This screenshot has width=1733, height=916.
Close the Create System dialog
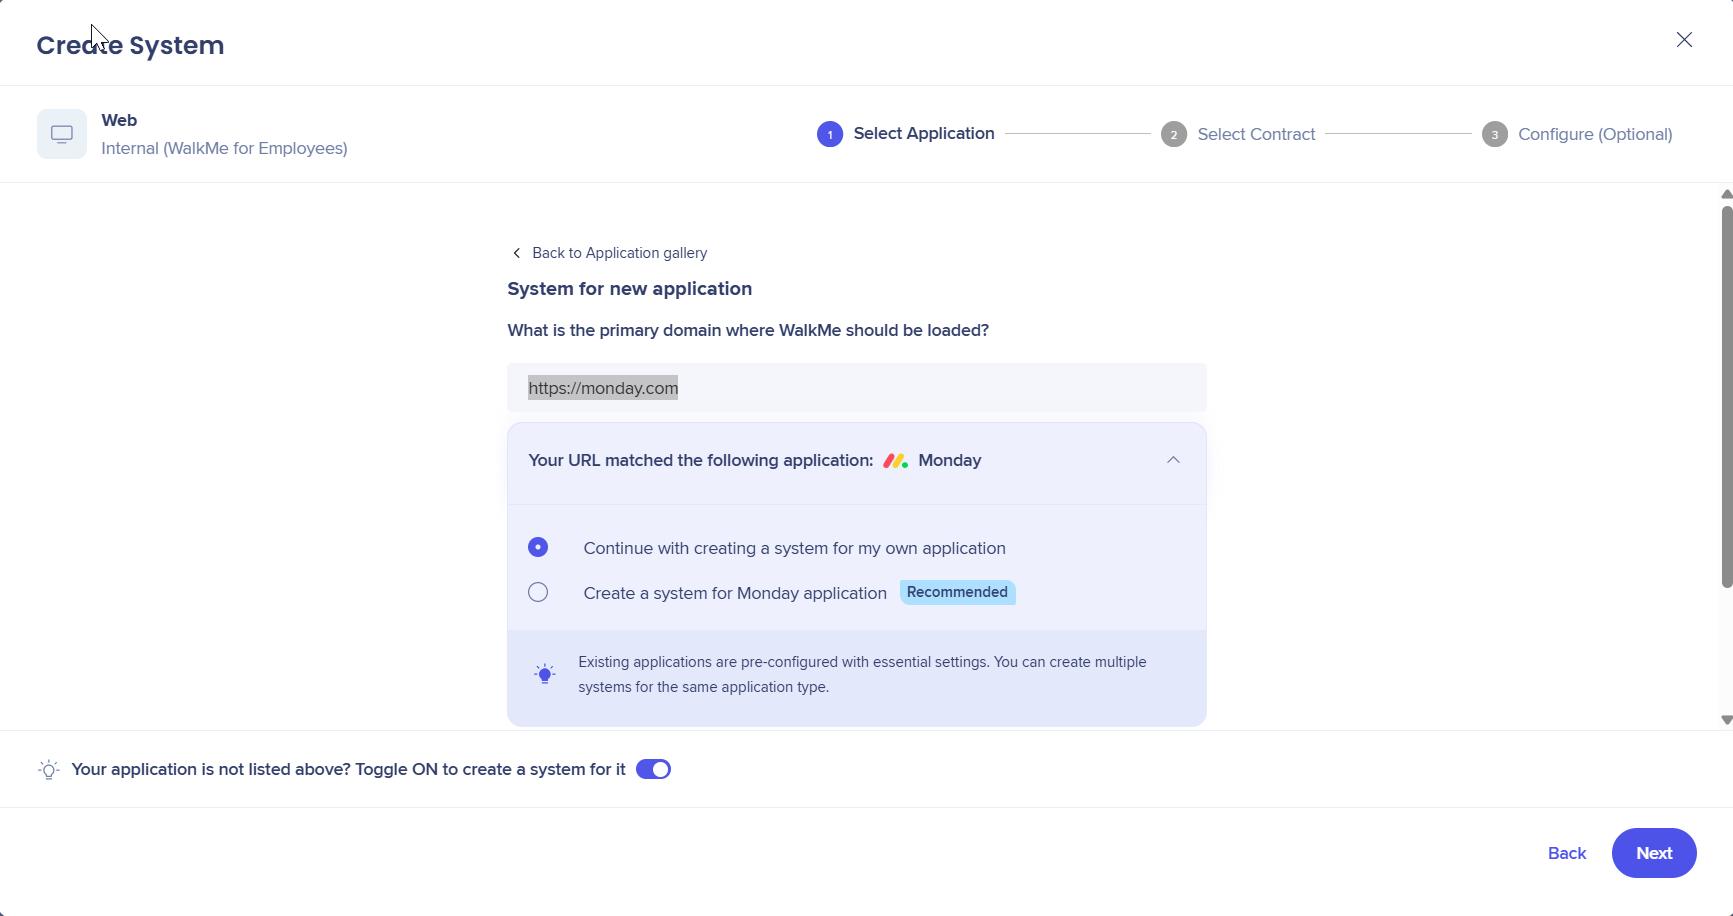click(1684, 40)
